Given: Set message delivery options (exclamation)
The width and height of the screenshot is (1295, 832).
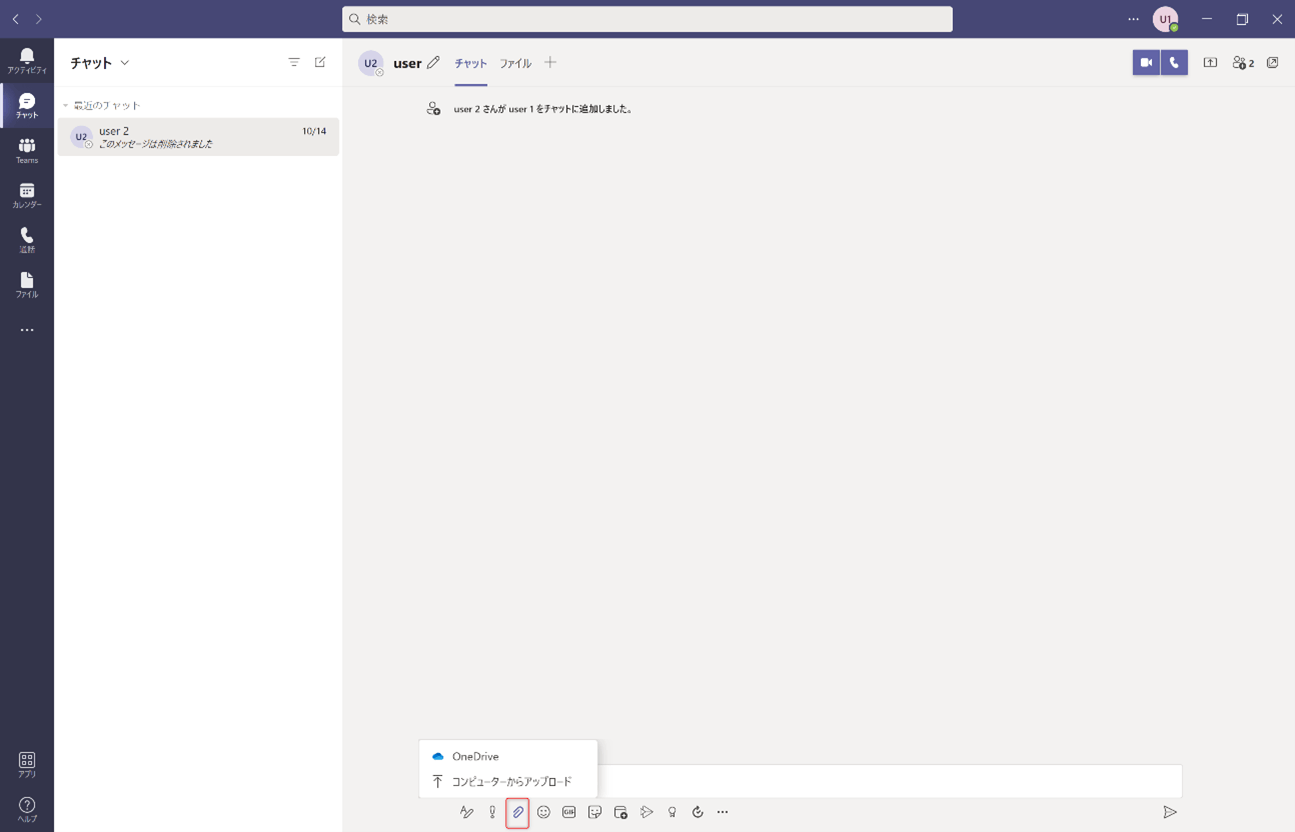Looking at the screenshot, I should 492,812.
